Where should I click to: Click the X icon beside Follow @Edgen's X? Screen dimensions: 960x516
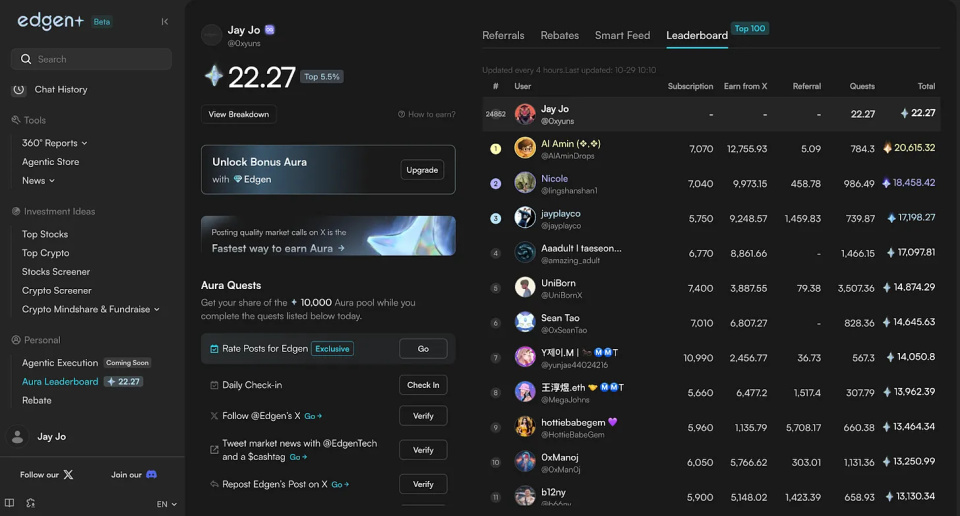[x=214, y=416]
